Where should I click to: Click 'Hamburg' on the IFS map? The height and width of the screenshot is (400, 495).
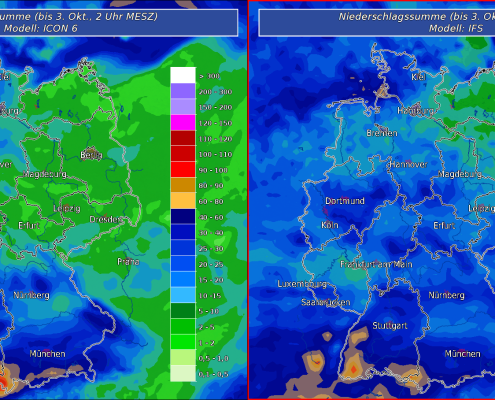pos(415,111)
